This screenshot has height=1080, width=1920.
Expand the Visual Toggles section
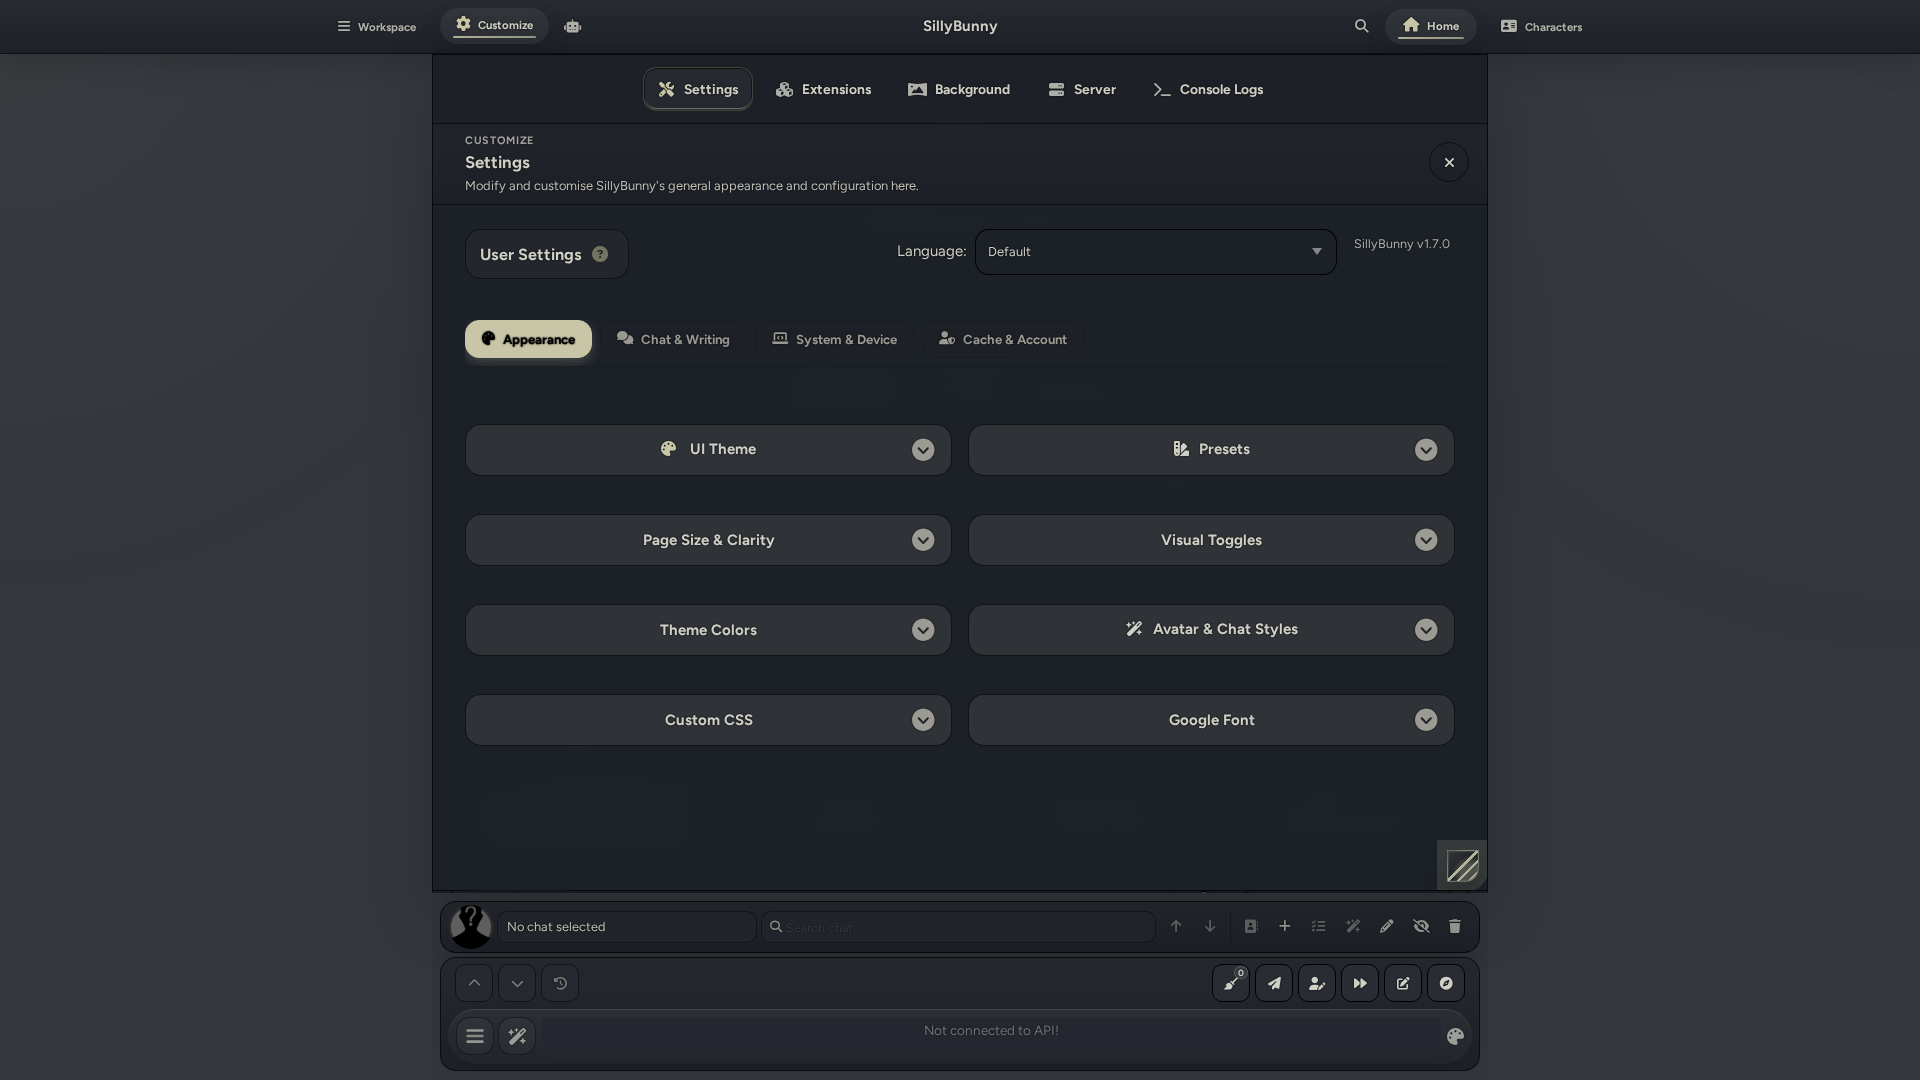[1211, 540]
